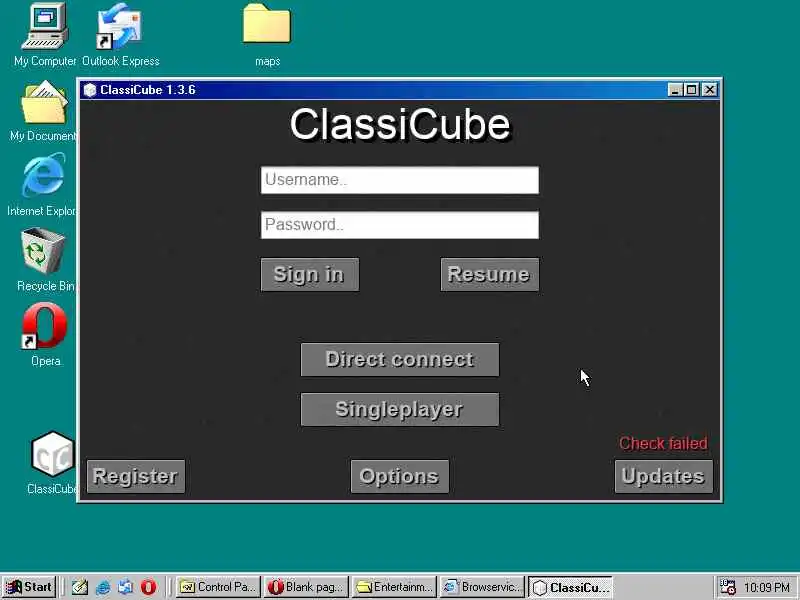Click the red 'Check failed' text
This screenshot has height=600, width=800.
663,443
